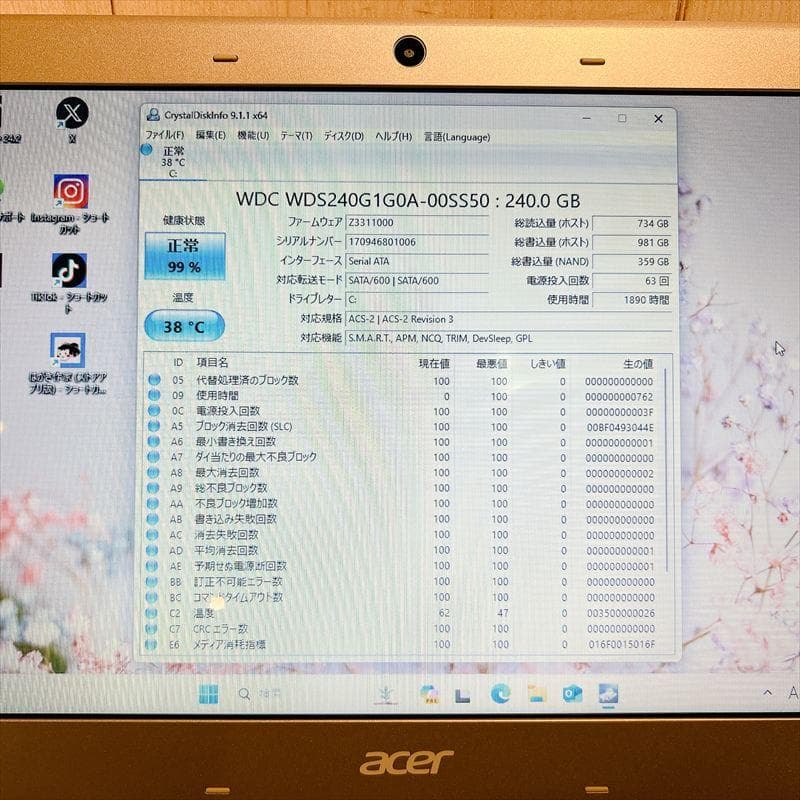The image size is (800, 800).
Task: Select the メディア消耗指標 row
Action: (x=403, y=644)
